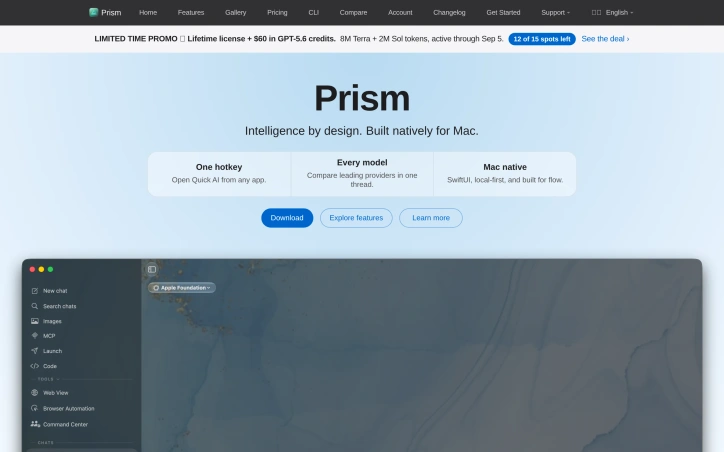Screen dimensions: 724x452
Task: Click the Code brackets icon
Action: click(x=35, y=366)
